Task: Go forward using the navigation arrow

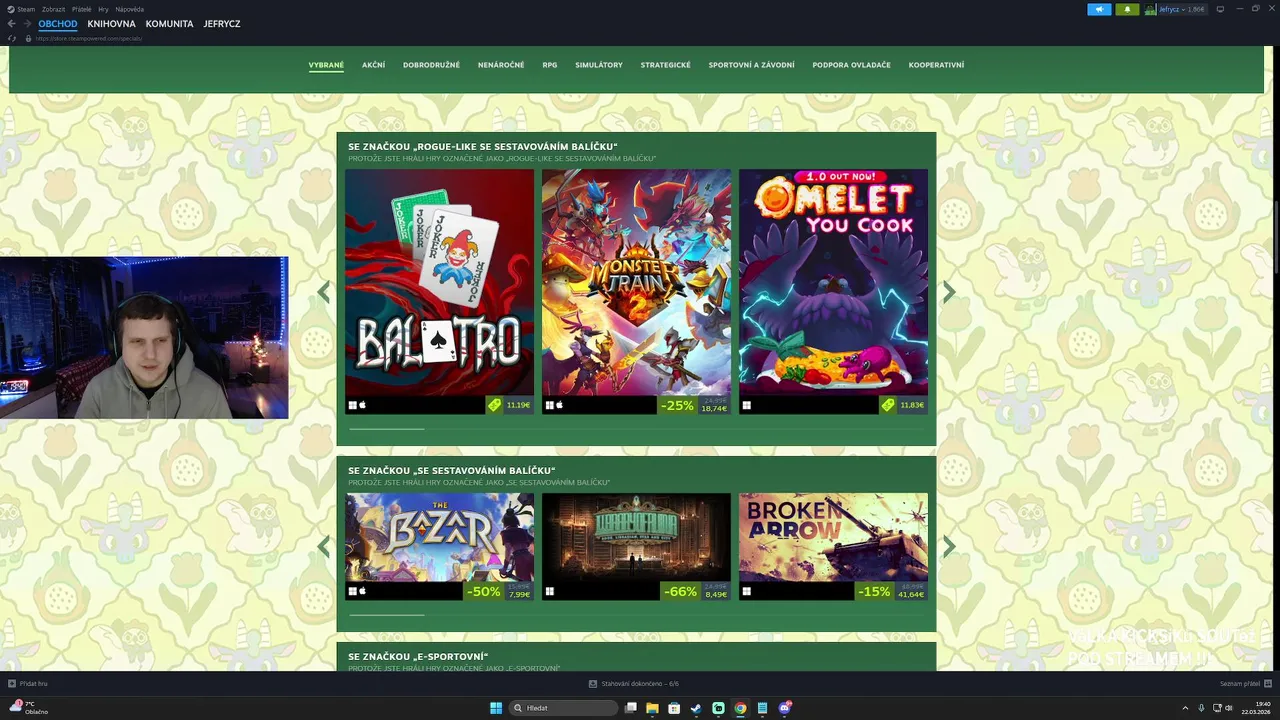Action: coord(27,24)
